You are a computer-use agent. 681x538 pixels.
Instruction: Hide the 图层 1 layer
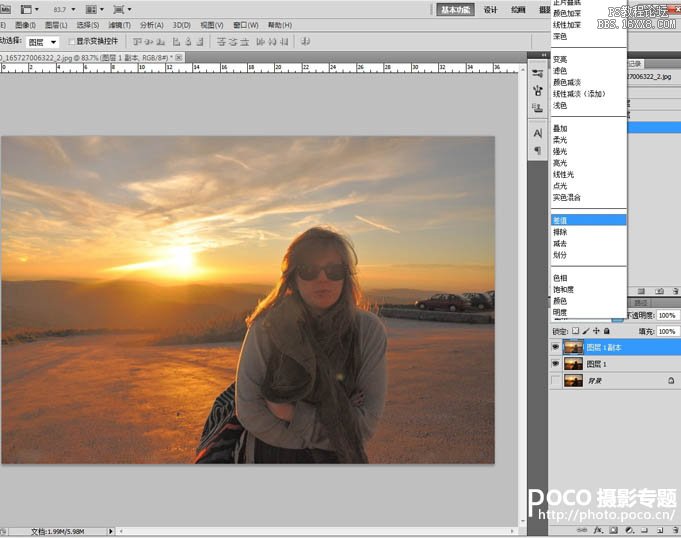click(555, 364)
